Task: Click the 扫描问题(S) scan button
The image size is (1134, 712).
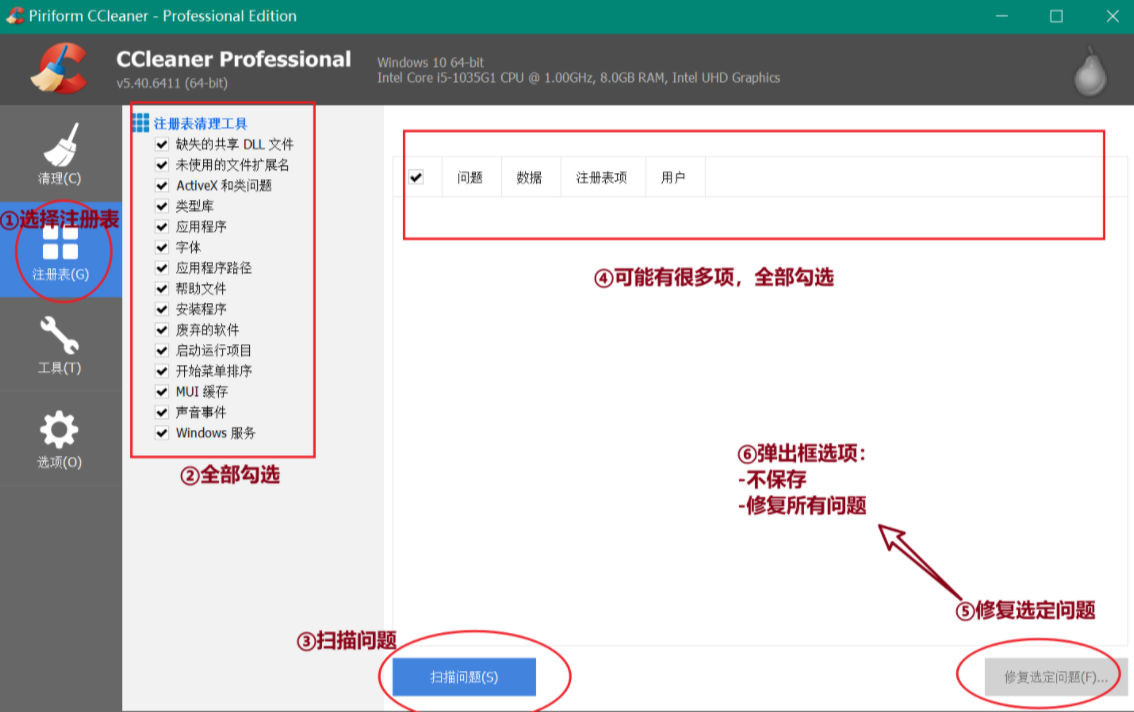Action: pos(464,677)
